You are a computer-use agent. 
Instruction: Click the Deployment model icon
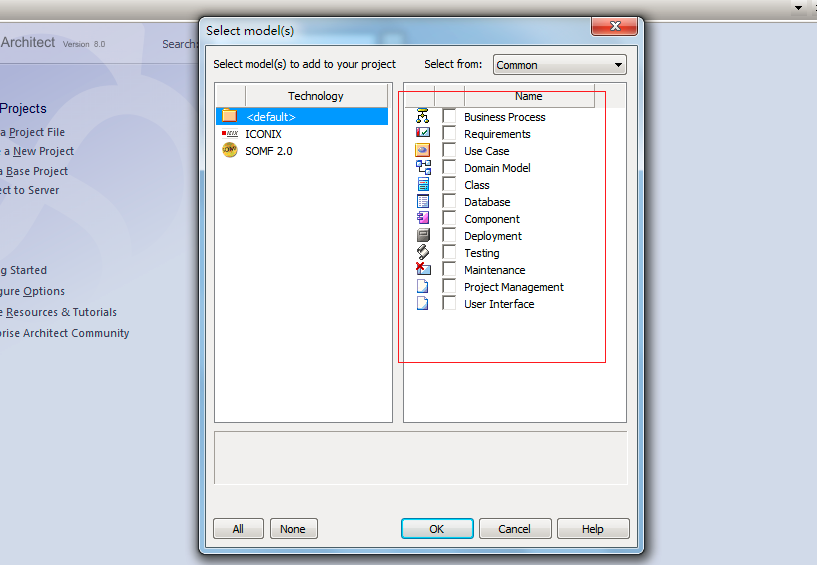point(423,235)
